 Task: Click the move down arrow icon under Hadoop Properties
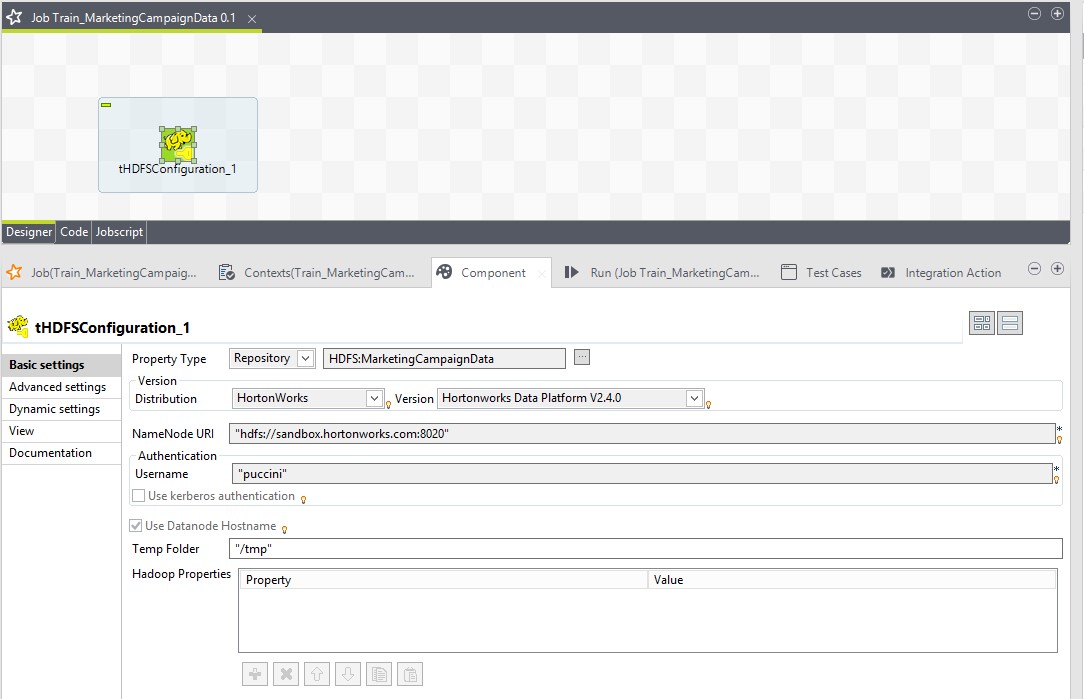pyautogui.click(x=348, y=674)
